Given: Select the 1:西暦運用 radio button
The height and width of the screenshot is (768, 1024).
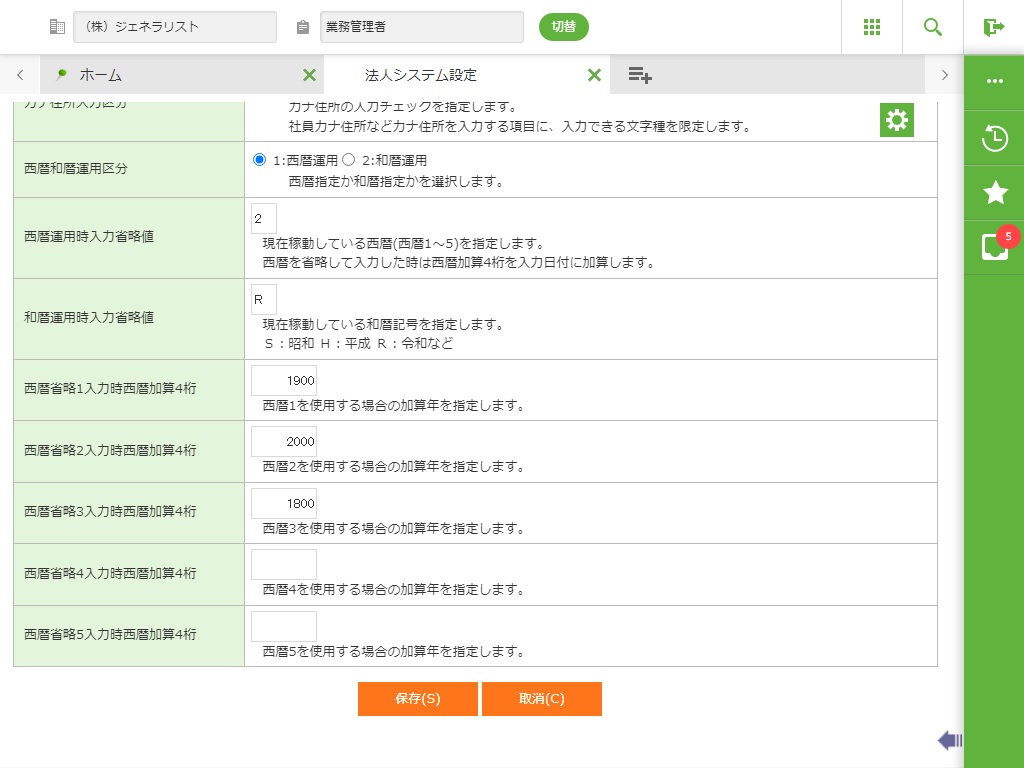Looking at the screenshot, I should pos(260,160).
